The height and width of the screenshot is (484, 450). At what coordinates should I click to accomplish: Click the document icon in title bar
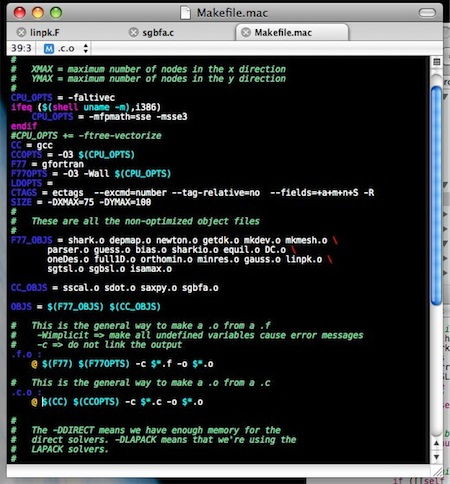[x=185, y=13]
